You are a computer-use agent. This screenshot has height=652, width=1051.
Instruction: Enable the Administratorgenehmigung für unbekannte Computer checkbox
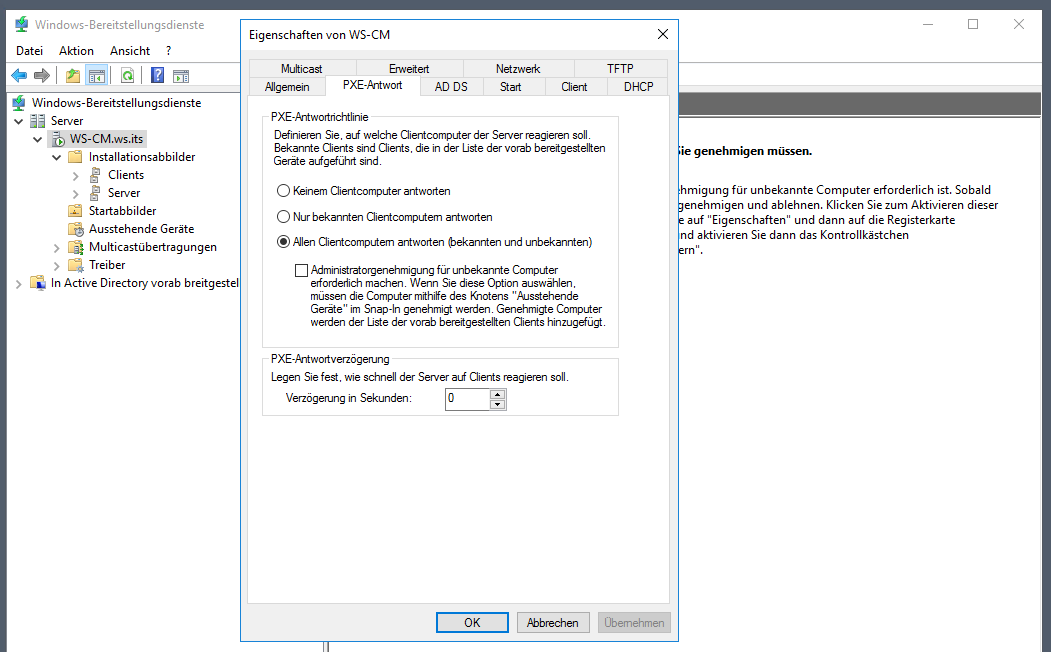(302, 270)
